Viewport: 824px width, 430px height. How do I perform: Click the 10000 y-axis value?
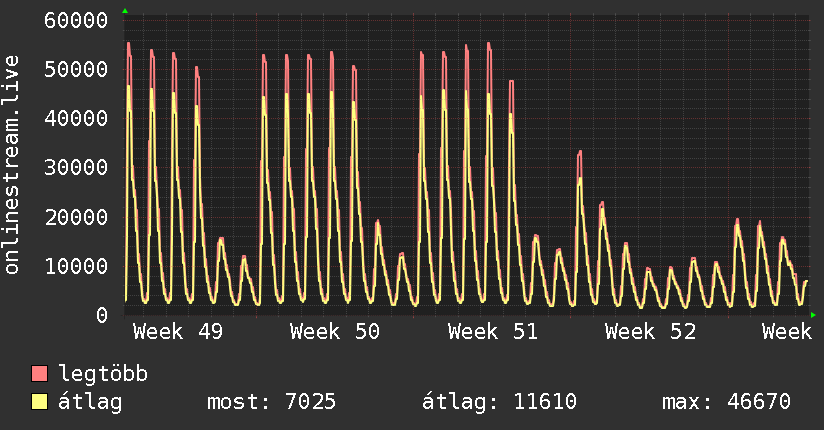(78, 266)
